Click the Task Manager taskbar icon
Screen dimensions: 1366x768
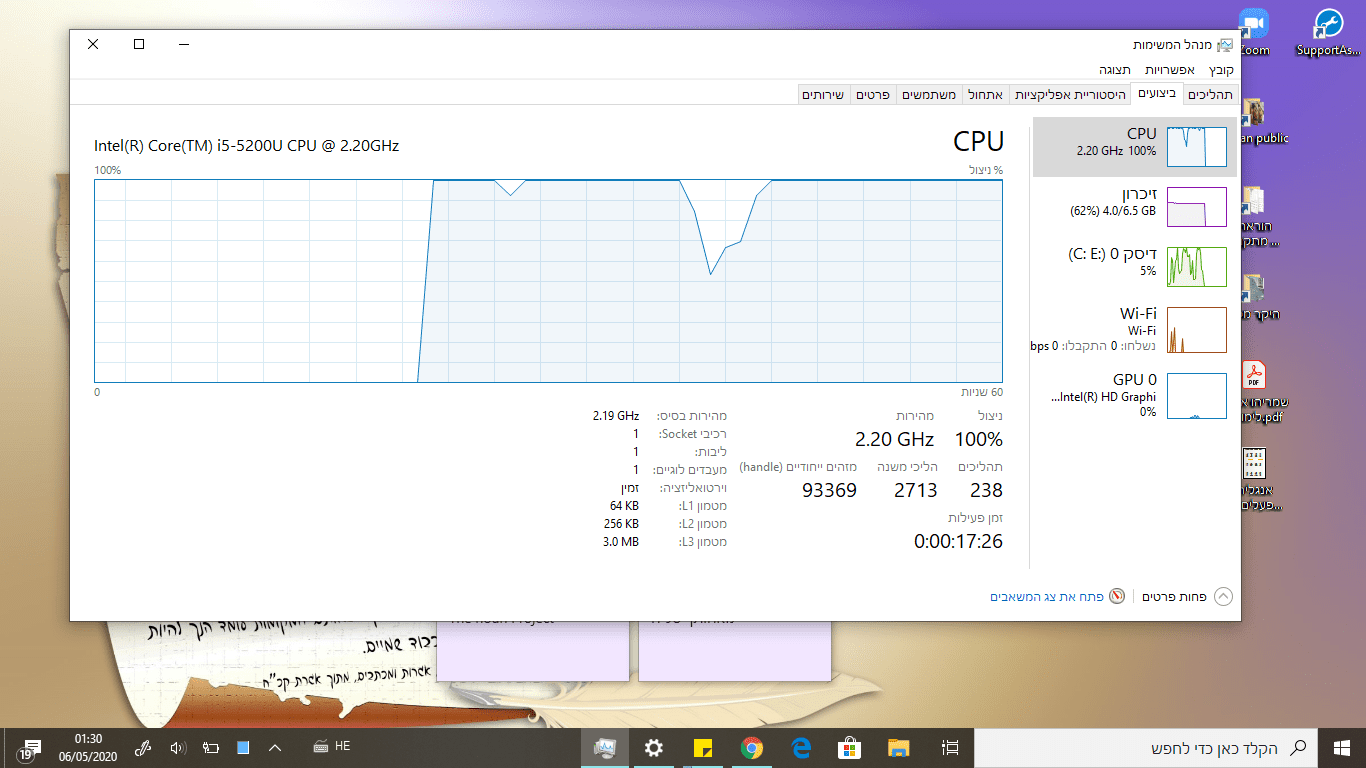pos(605,747)
